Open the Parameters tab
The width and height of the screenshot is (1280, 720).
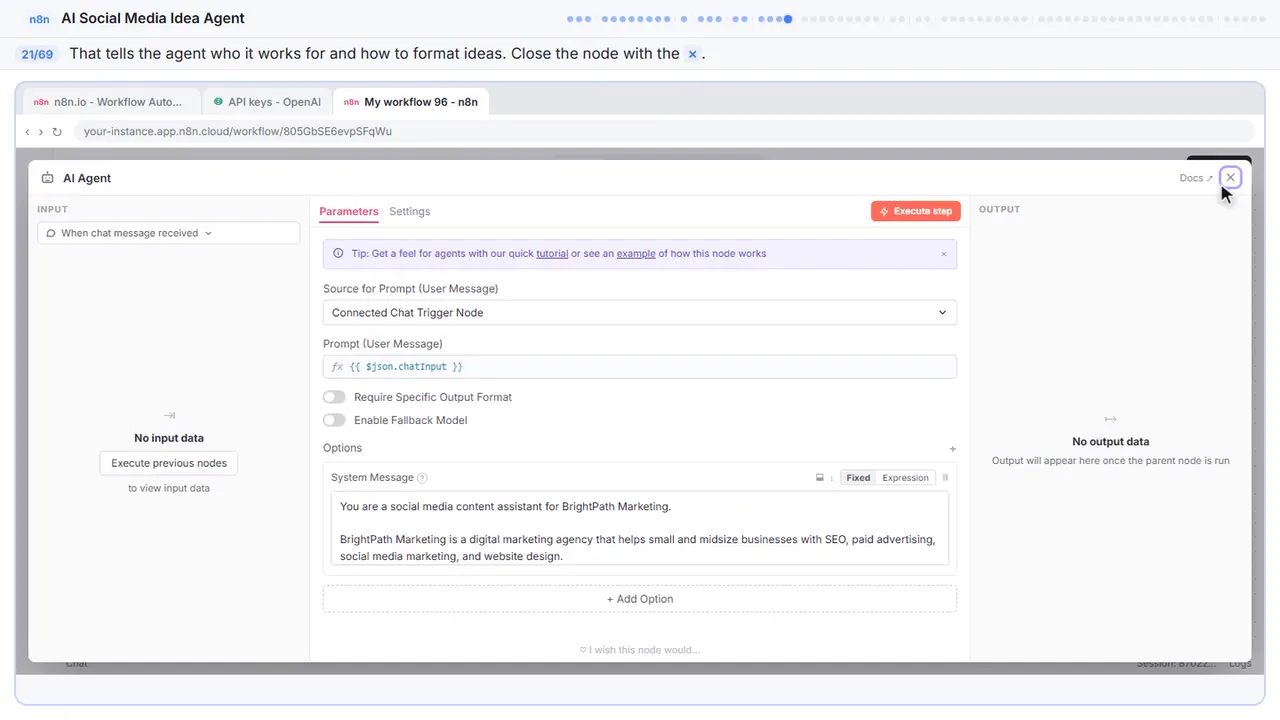349,212
